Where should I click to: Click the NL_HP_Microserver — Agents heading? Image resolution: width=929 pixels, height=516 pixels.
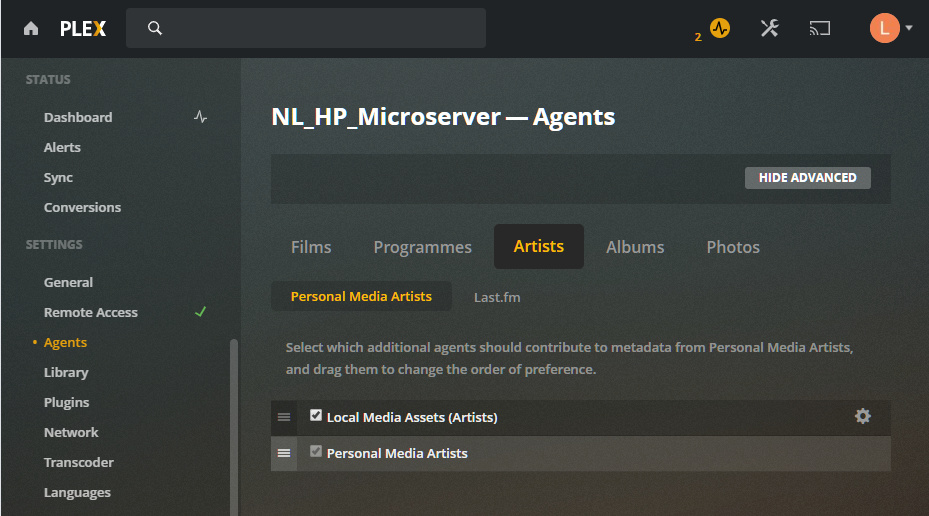443,117
